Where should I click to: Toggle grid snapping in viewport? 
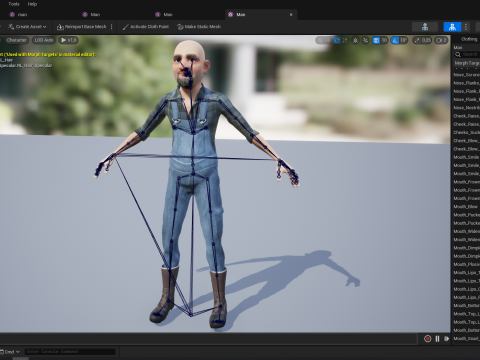pyautogui.click(x=376, y=40)
